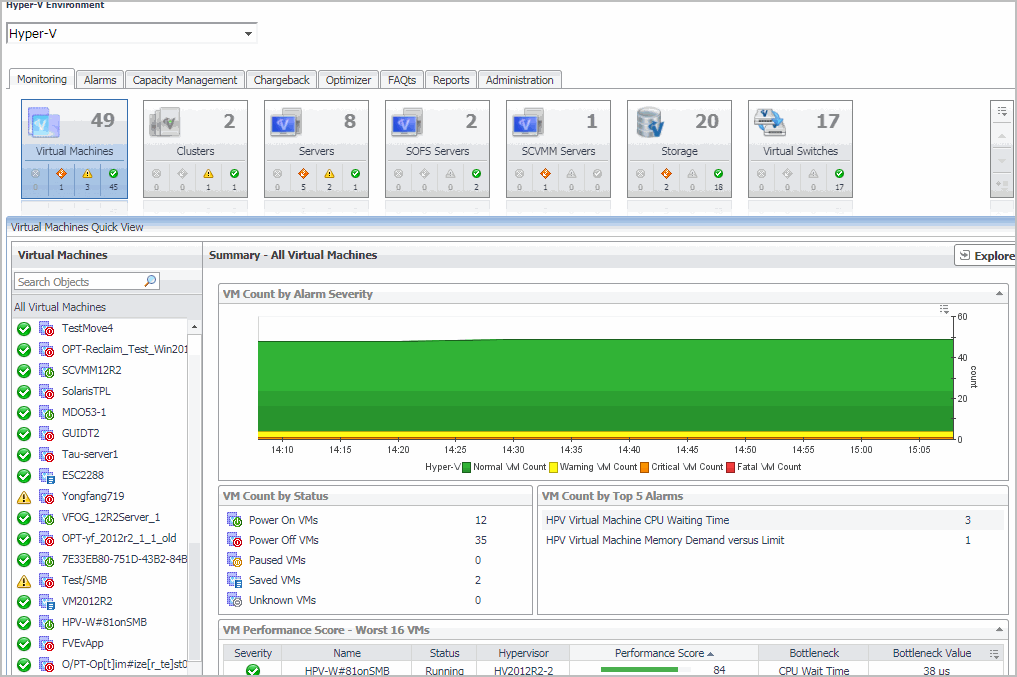Open HPV Virtual Machine CPU Waiting Time alarm
The image size is (1017, 677).
tap(637, 520)
